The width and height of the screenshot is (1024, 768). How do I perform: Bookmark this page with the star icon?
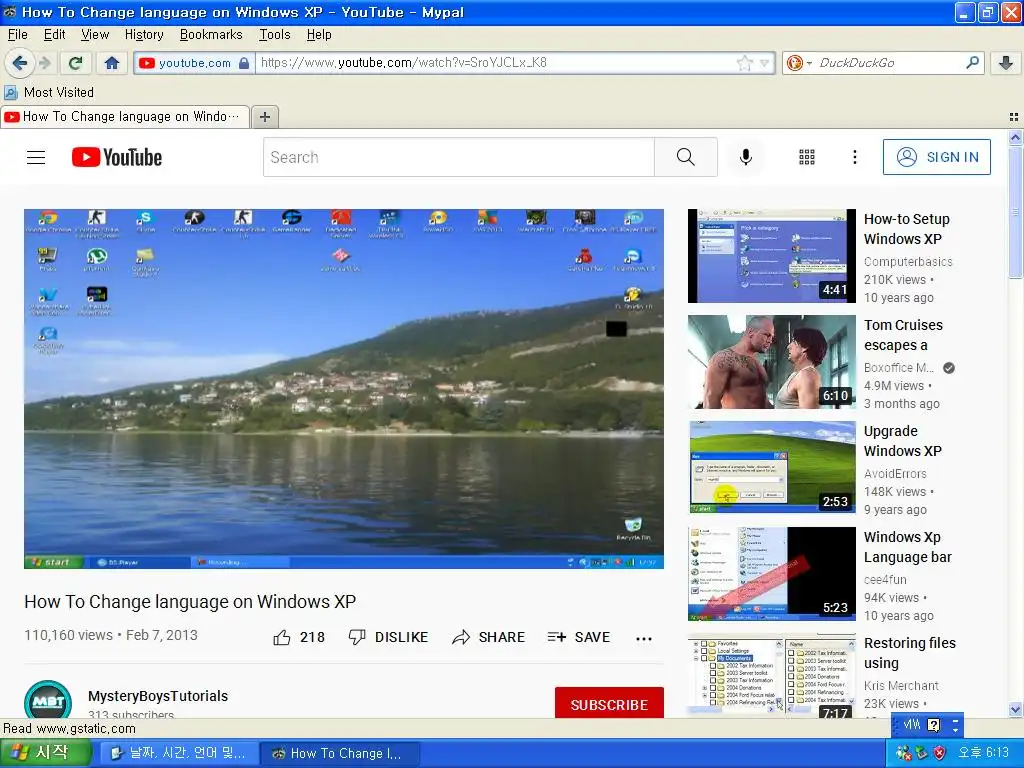[744, 63]
